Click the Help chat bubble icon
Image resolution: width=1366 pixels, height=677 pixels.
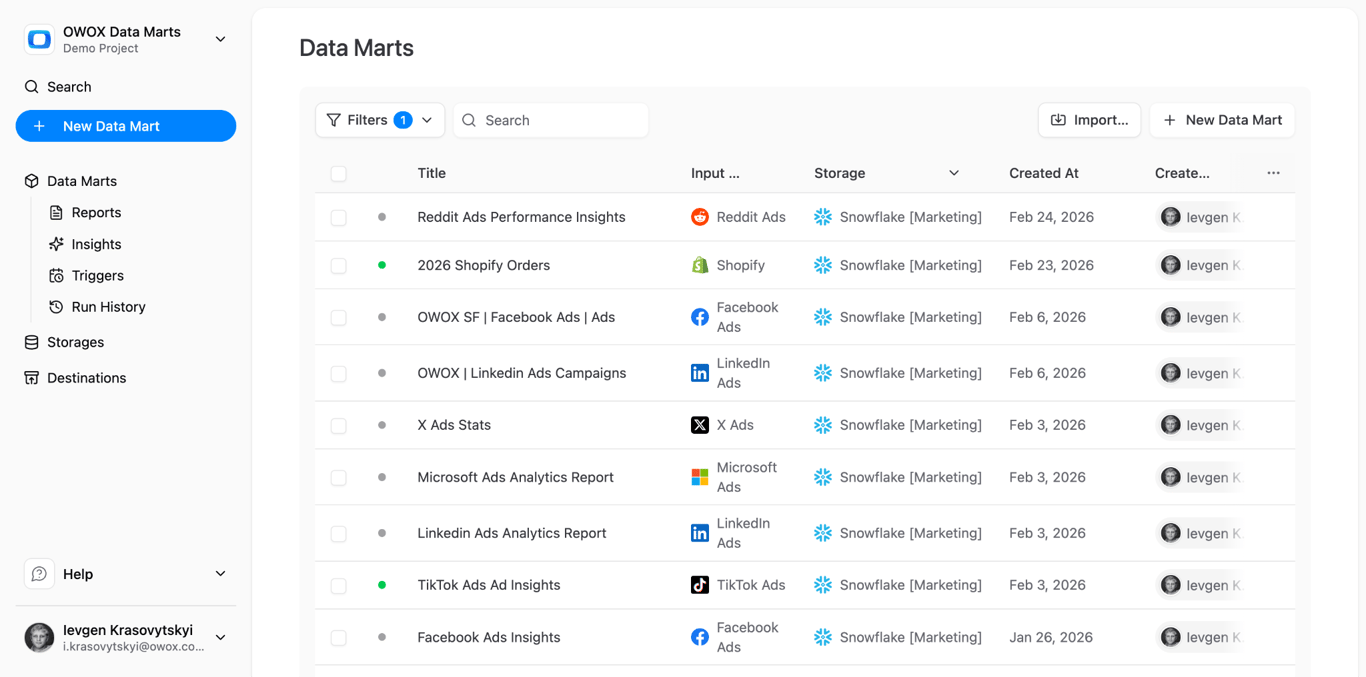click(x=39, y=574)
